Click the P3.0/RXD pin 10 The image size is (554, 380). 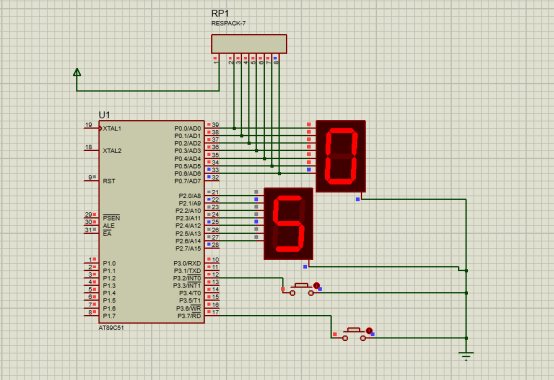coord(212,262)
